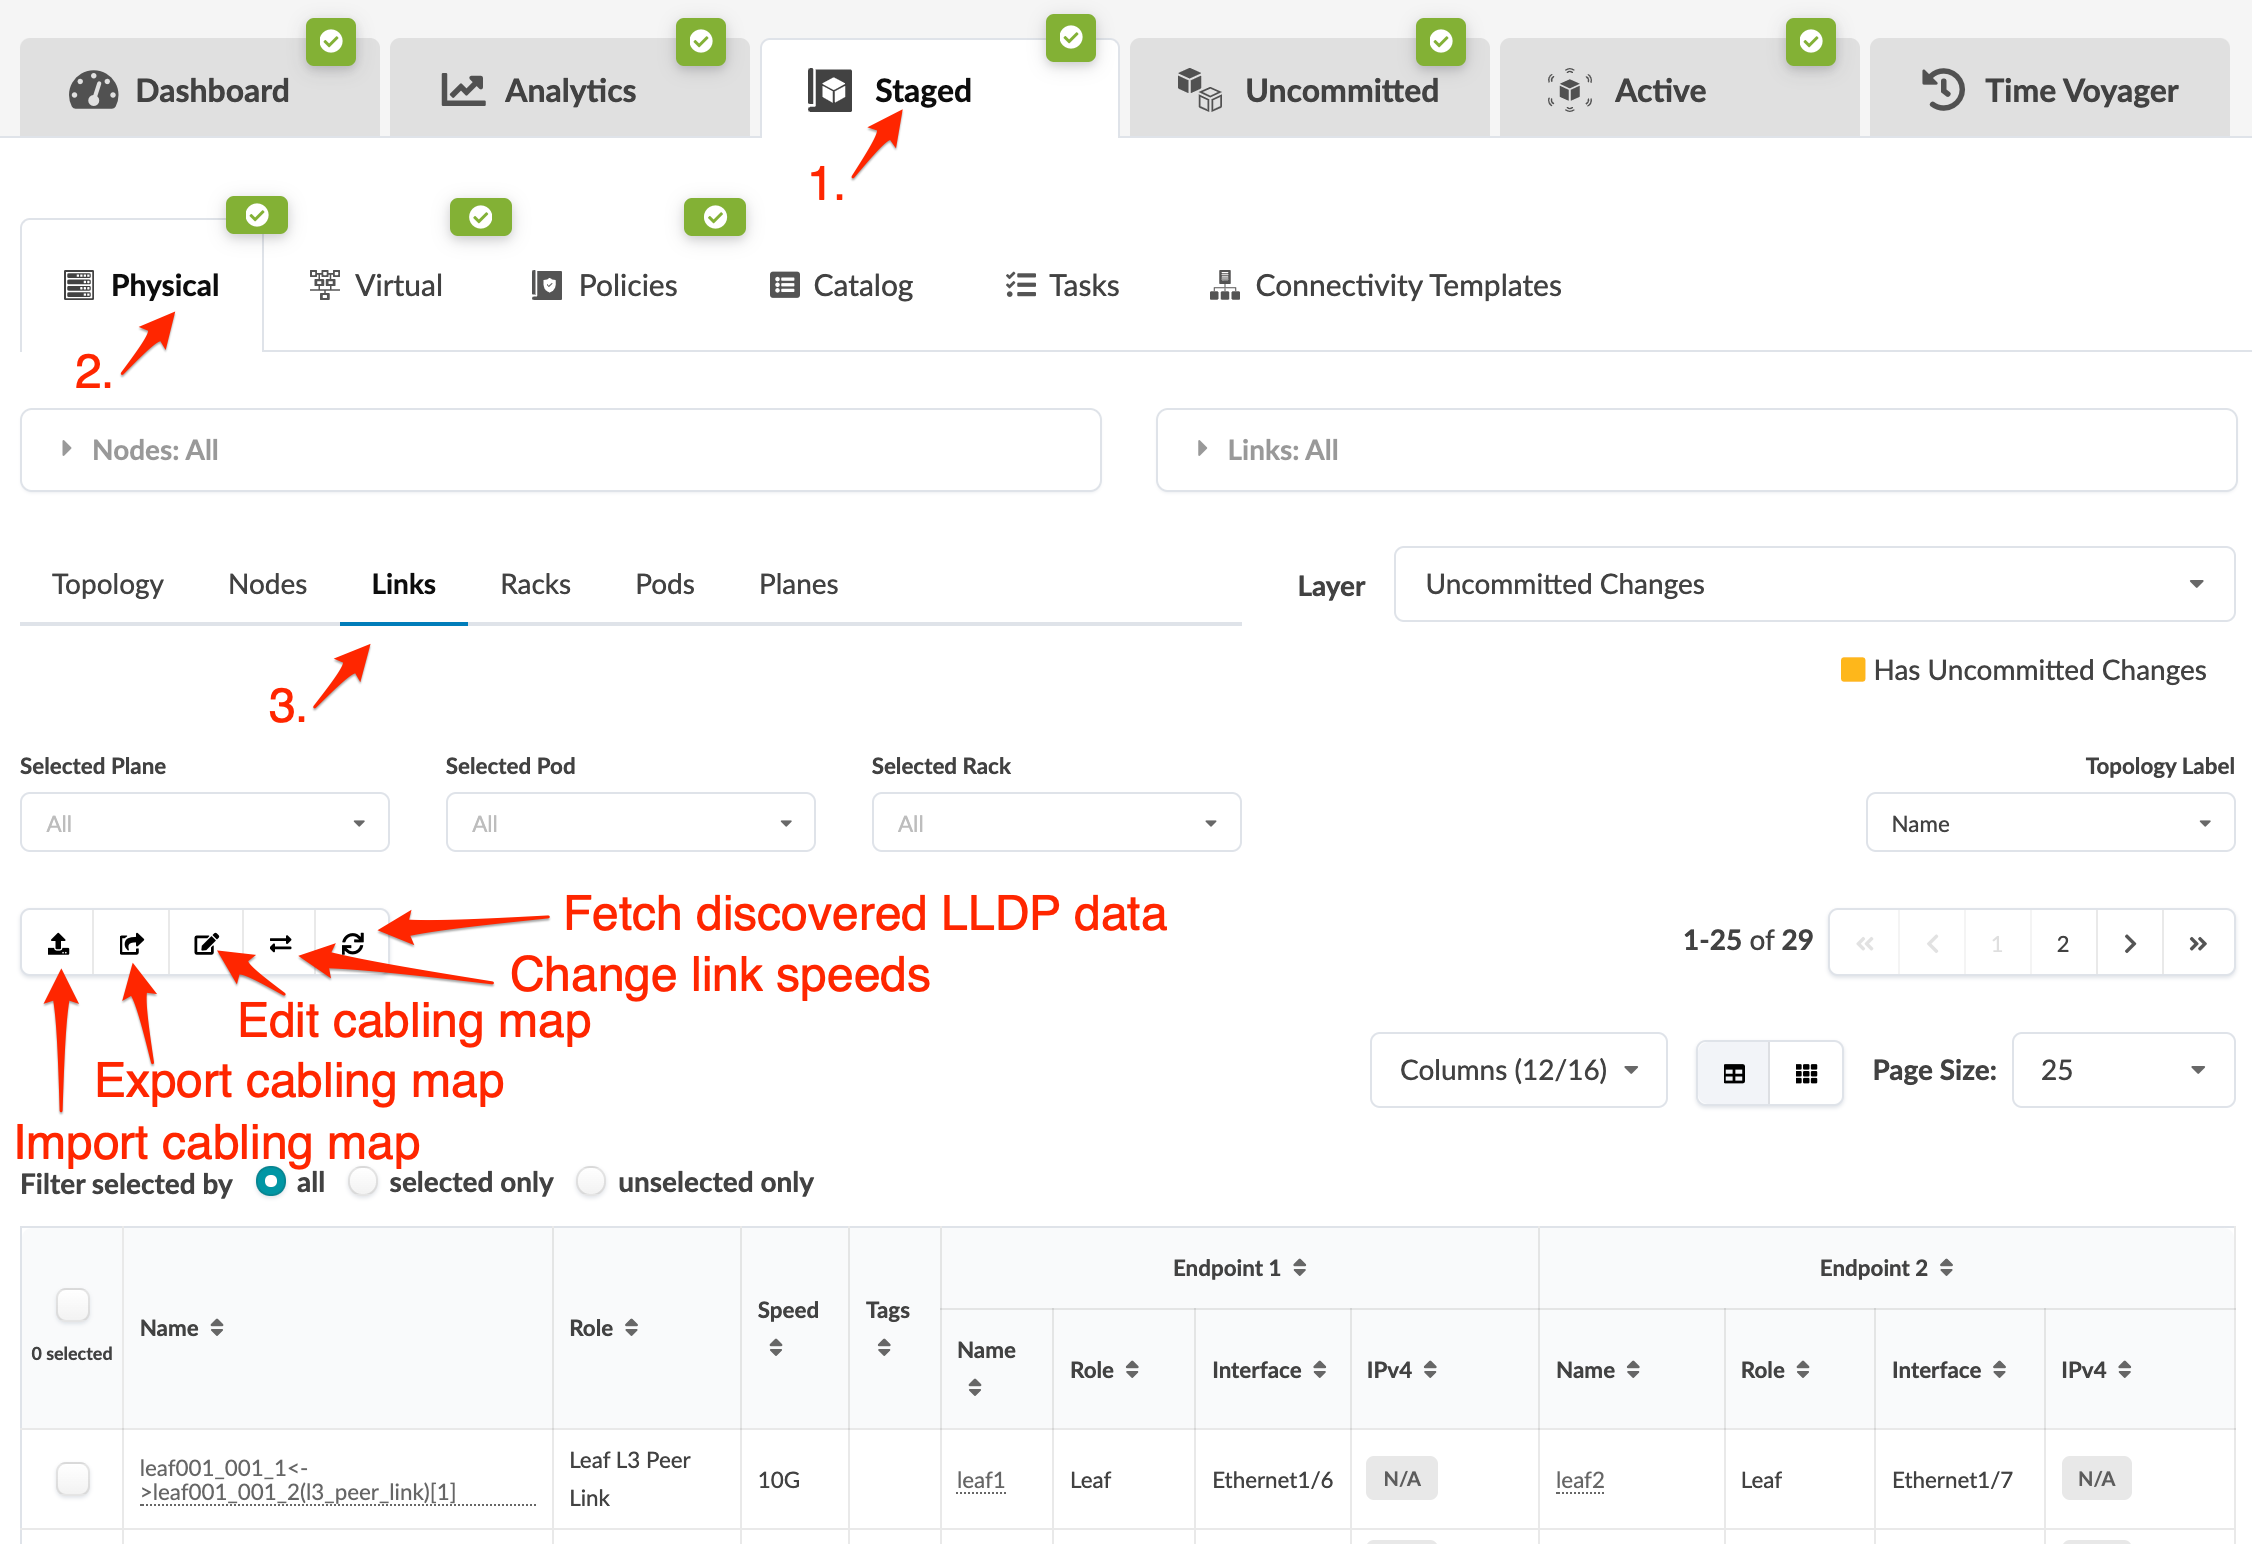
Task: Switch to table list view icon
Action: pos(1733,1072)
